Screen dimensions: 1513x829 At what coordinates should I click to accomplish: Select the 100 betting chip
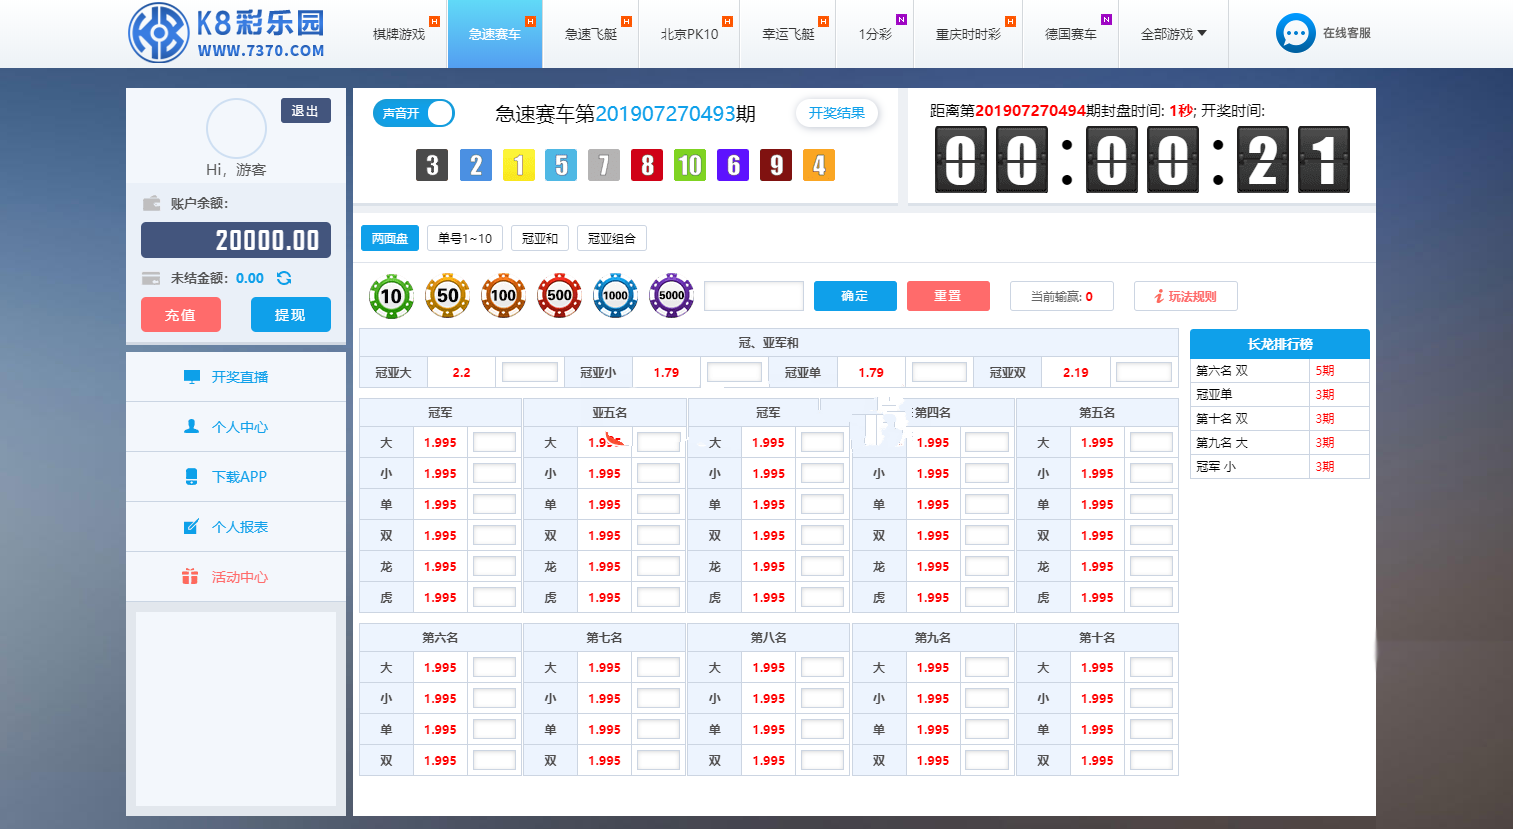[x=503, y=296]
